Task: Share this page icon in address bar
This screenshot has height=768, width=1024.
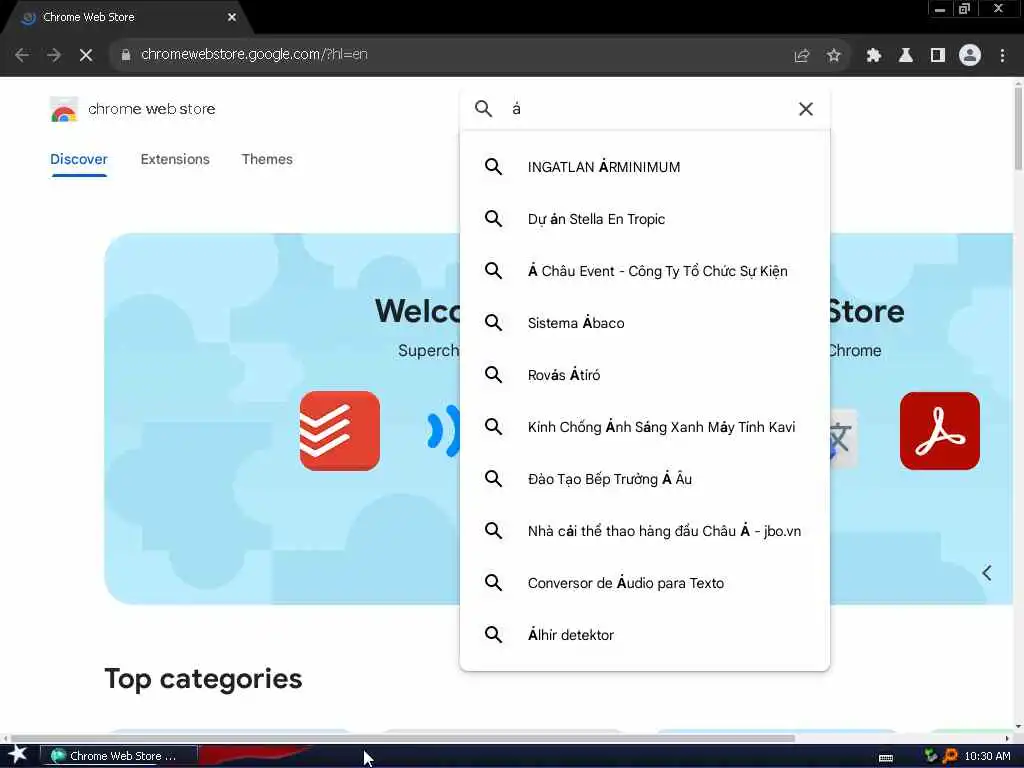Action: [x=801, y=55]
